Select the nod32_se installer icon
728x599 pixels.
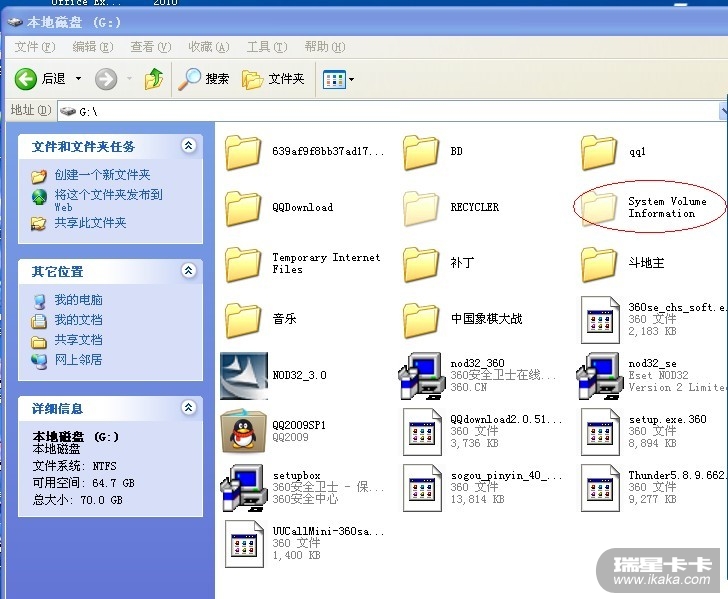[x=599, y=376]
